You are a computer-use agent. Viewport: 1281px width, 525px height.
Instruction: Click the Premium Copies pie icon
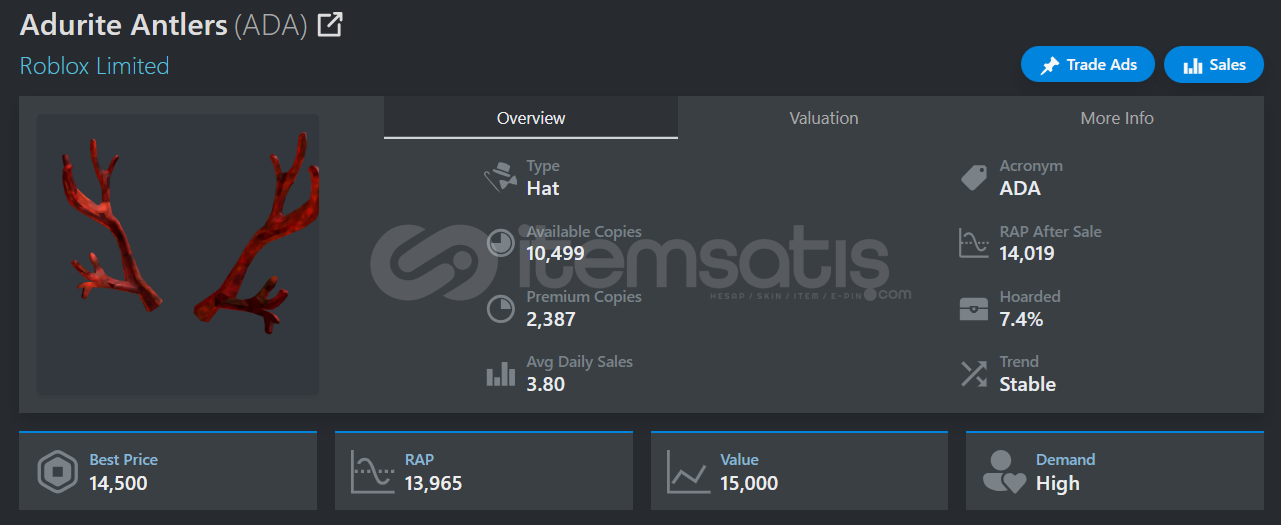[x=500, y=309]
